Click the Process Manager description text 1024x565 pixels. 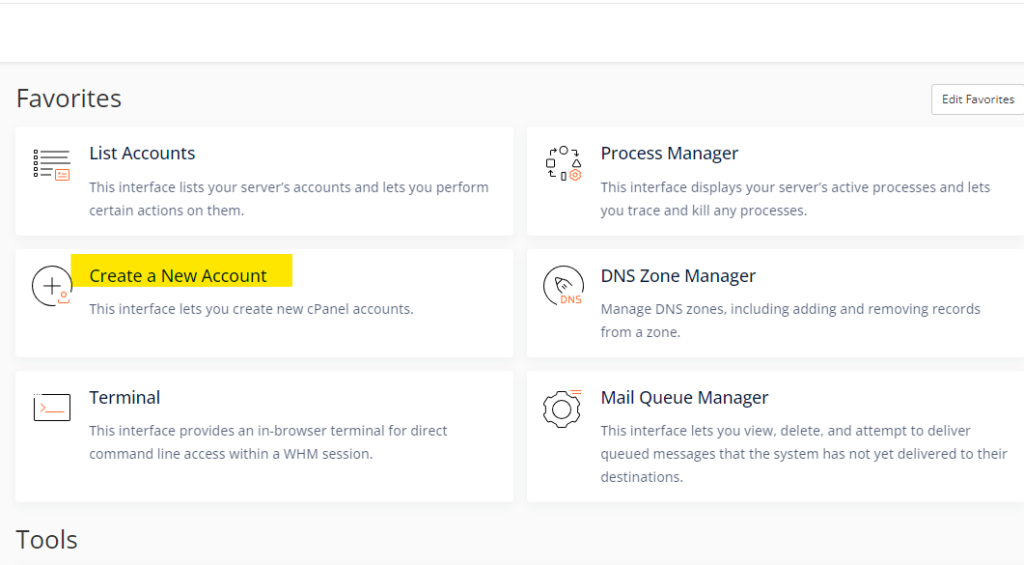click(795, 198)
